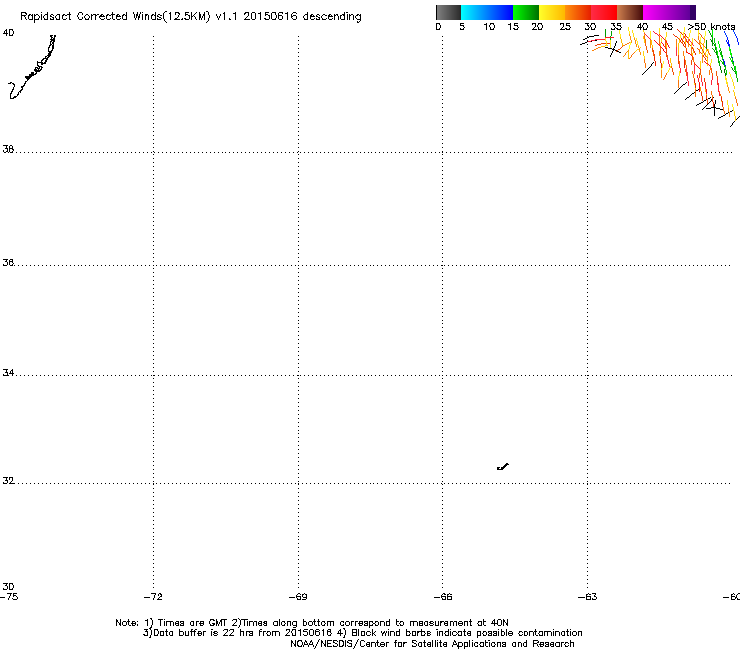Image resolution: width=740 pixels, height=650 pixels.
Task: Click the longitude label '-63'
Action: point(588,597)
